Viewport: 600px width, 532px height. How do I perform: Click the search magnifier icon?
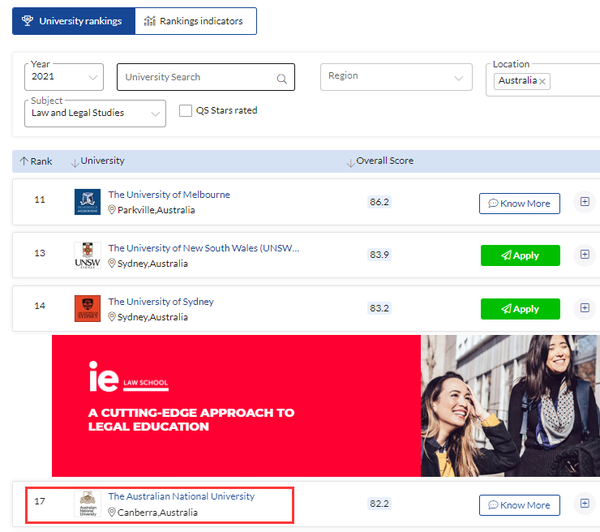pos(282,78)
